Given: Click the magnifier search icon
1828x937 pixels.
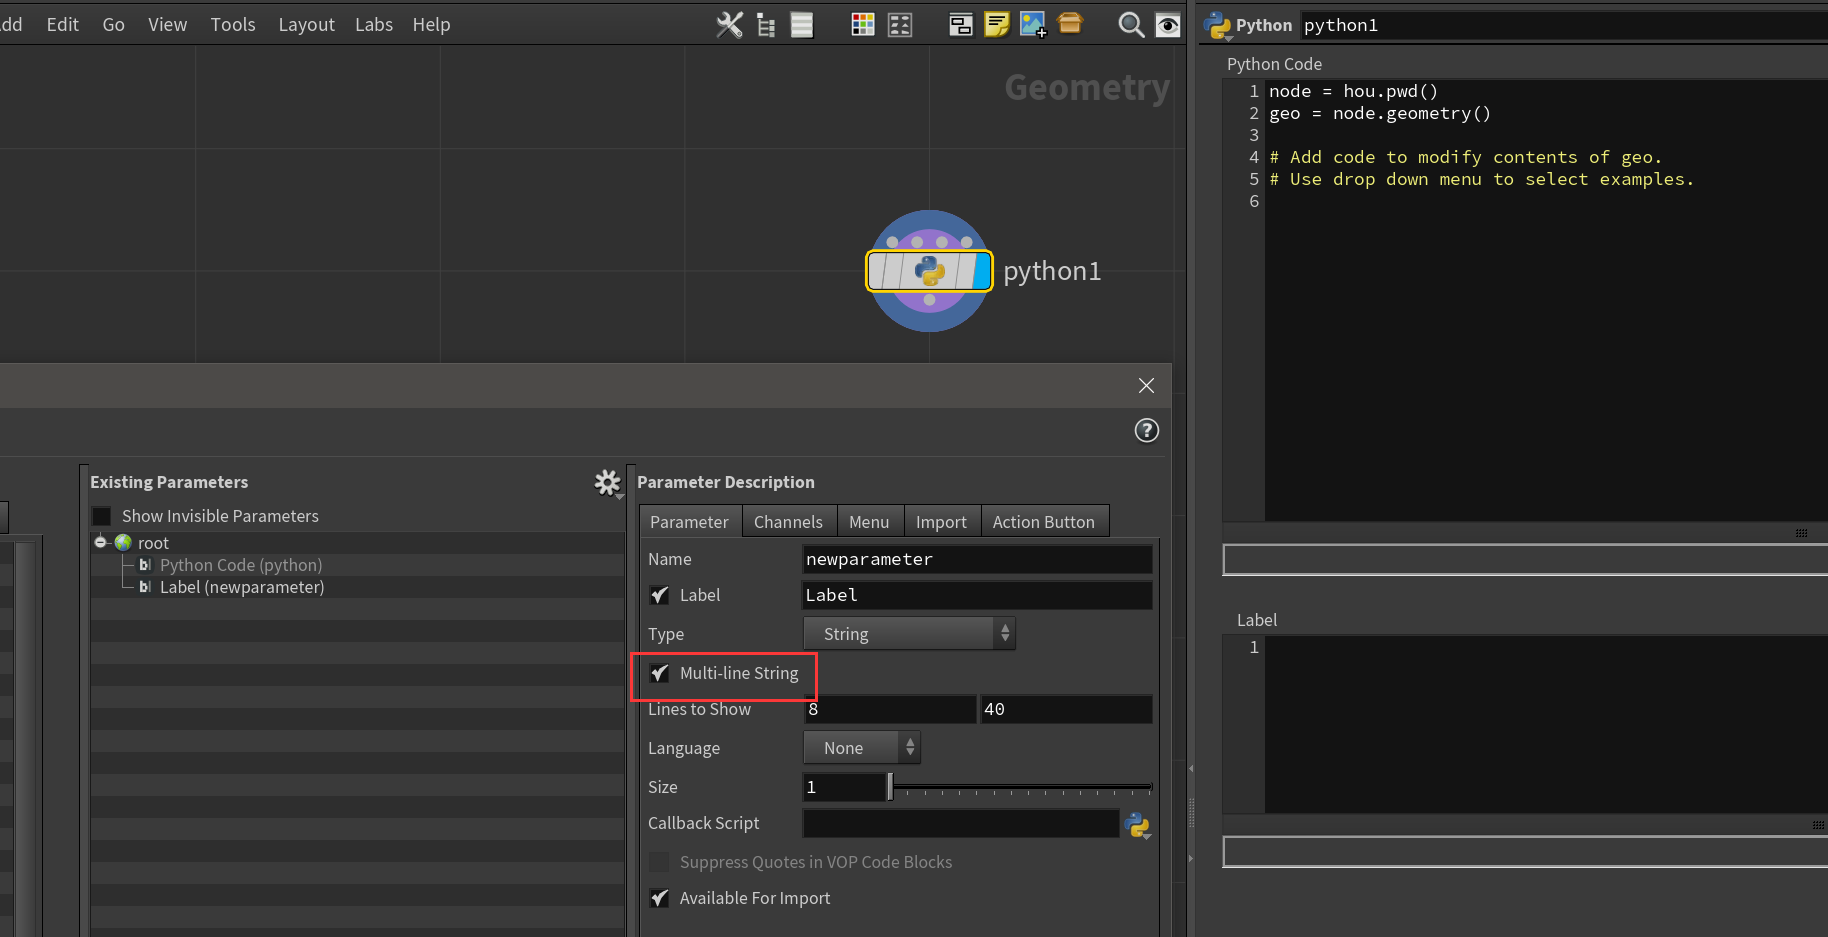Looking at the screenshot, I should coord(1131,25).
